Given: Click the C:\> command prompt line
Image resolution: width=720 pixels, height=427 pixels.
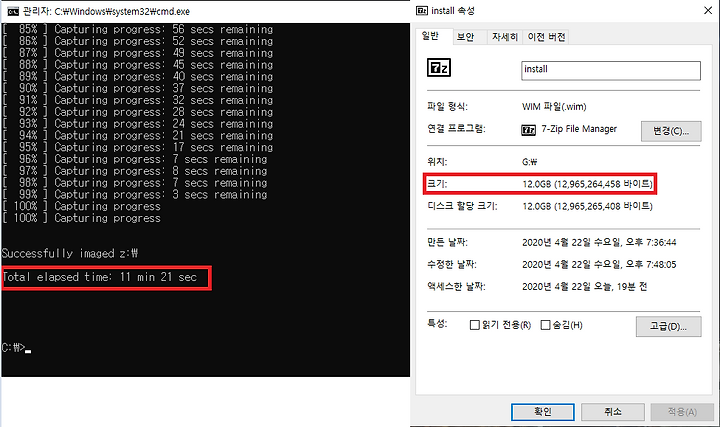Looking at the screenshot, I should [16, 348].
